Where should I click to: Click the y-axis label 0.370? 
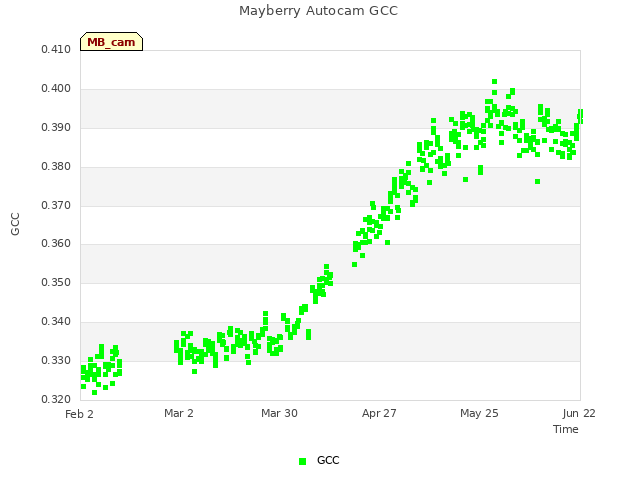pos(56,205)
